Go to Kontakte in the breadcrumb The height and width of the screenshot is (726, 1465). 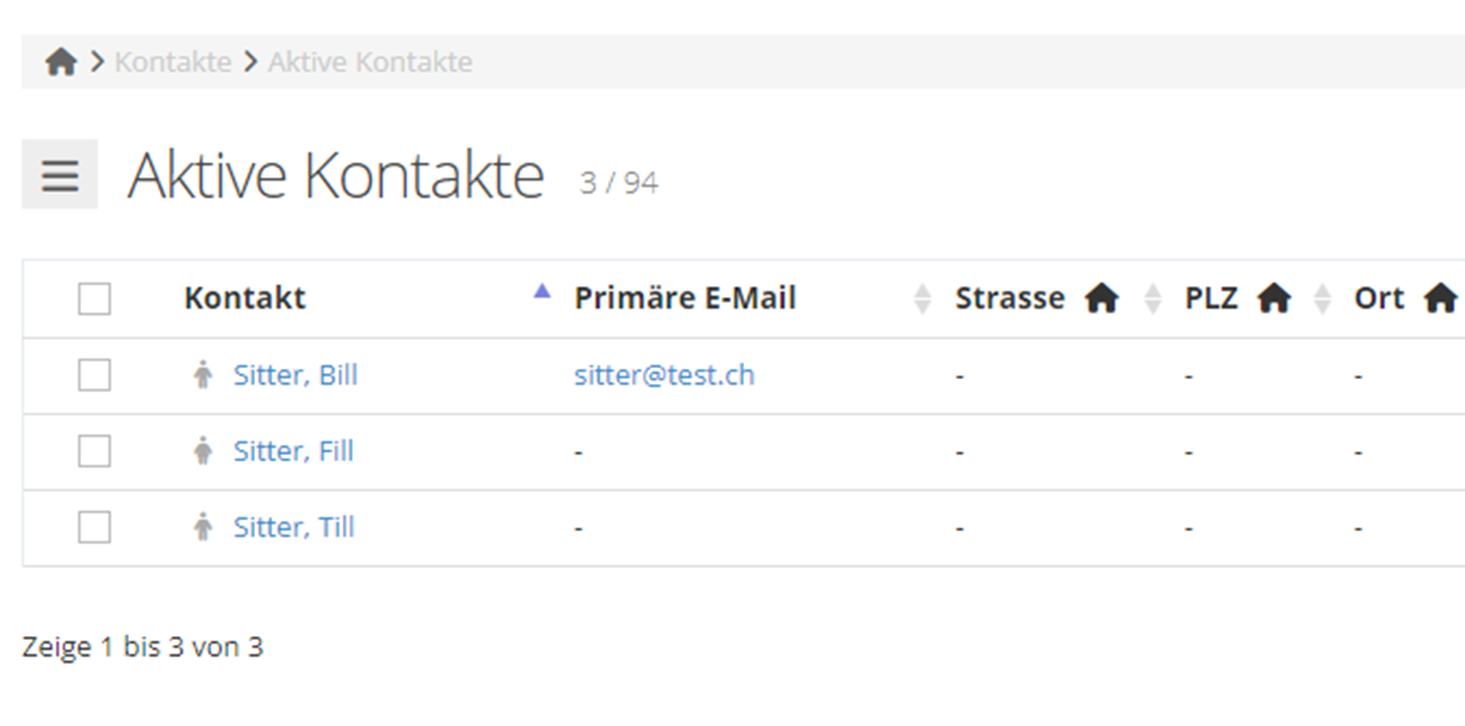tap(173, 62)
